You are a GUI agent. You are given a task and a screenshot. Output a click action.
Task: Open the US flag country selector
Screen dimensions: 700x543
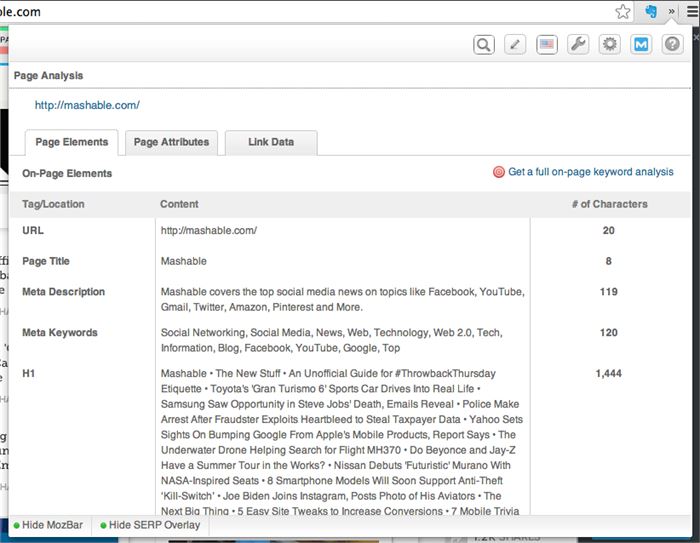546,44
